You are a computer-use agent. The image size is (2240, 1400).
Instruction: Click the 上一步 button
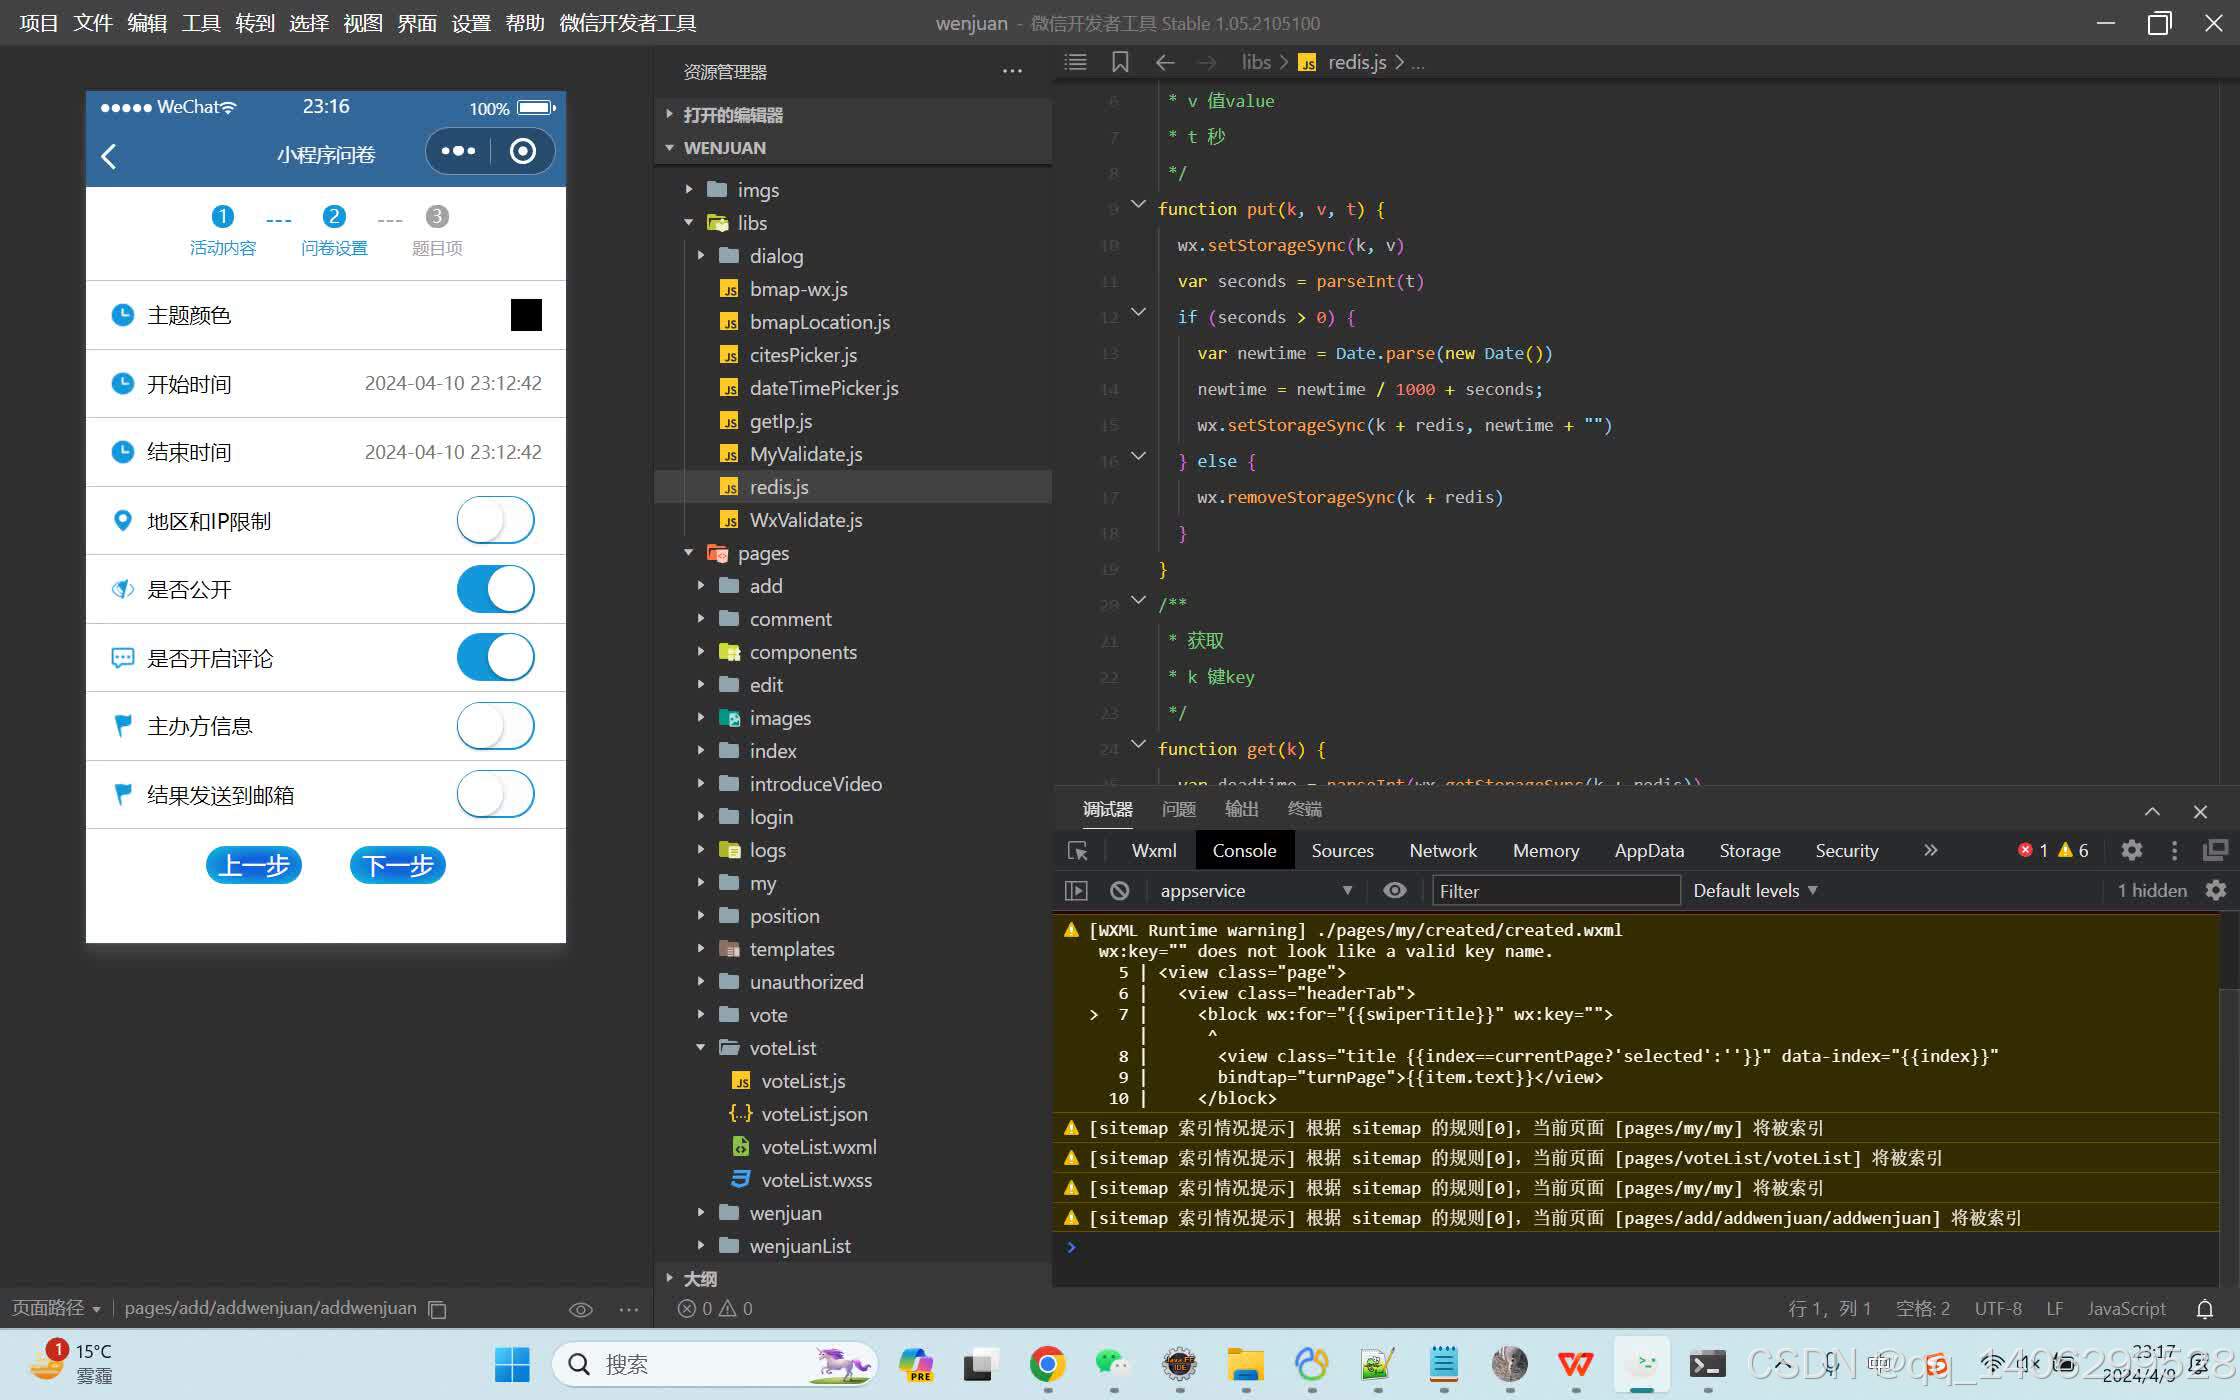pos(253,865)
